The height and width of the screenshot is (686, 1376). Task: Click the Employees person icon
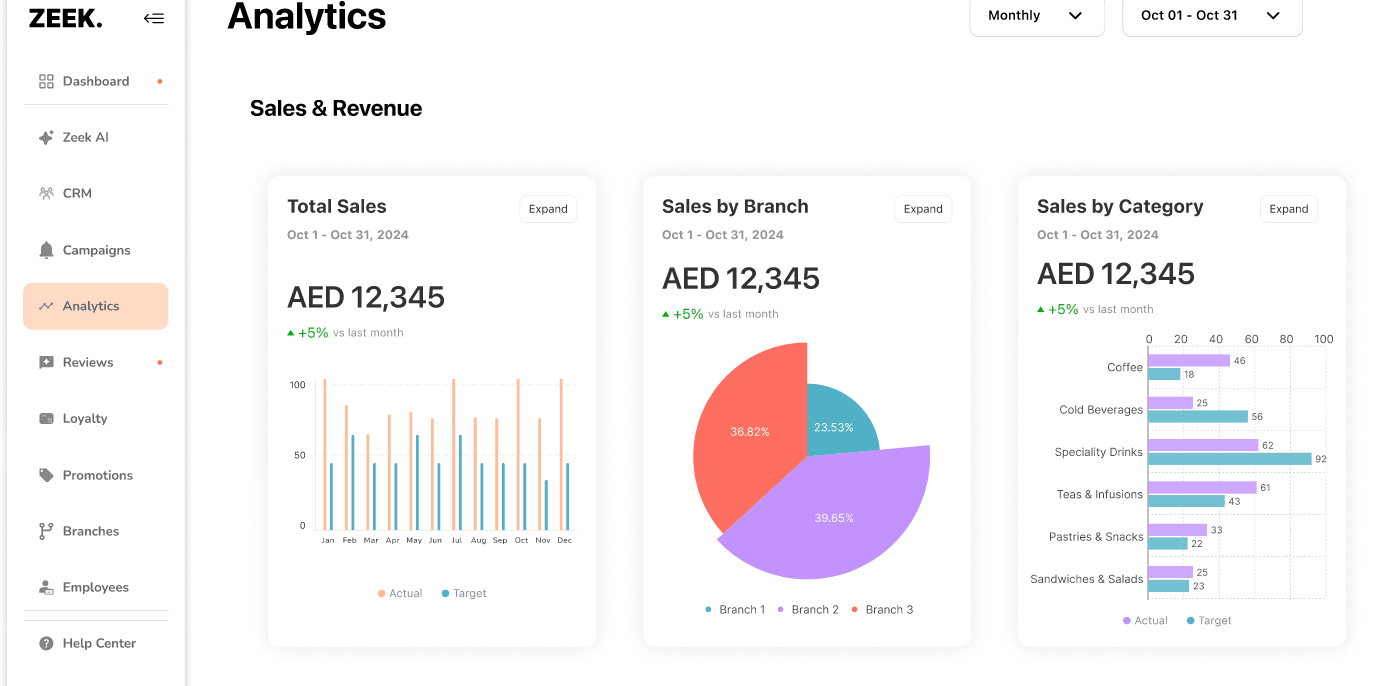point(46,587)
